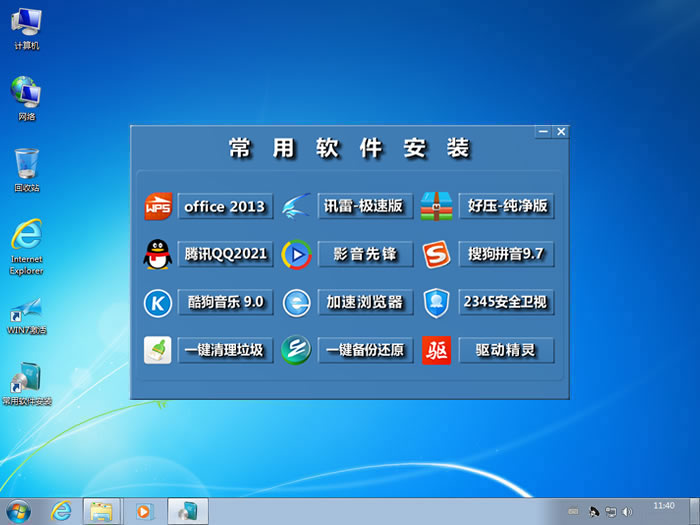This screenshot has width=700, height=525.
Task: Install 好压-纯净版
Action: tap(507, 206)
